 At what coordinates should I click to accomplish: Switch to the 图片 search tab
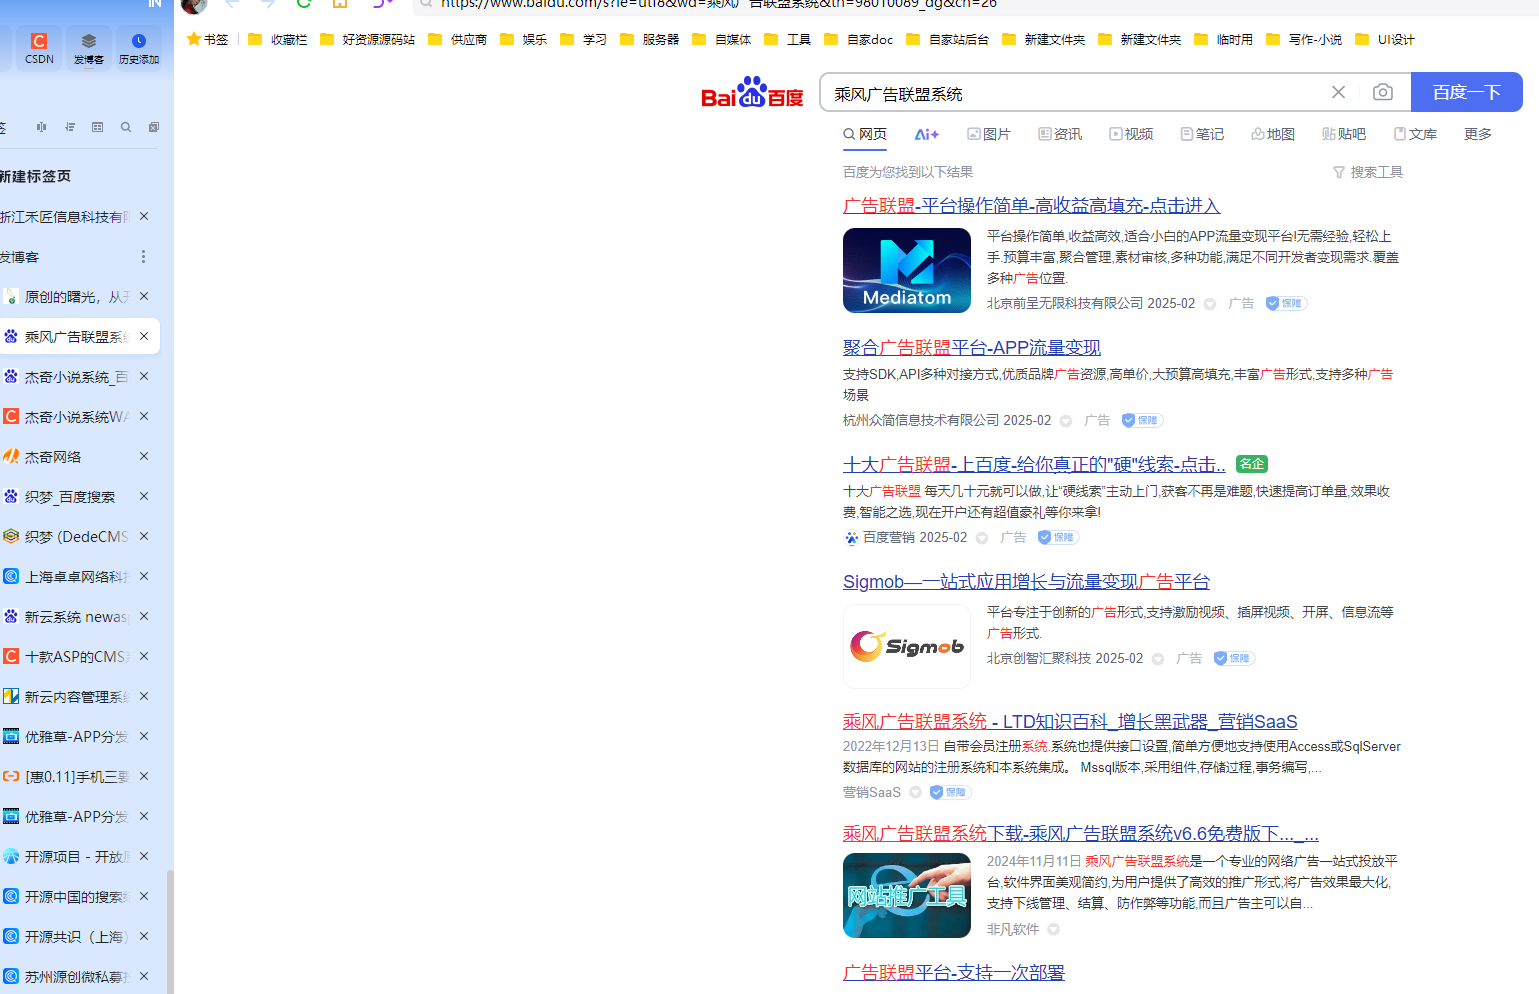pos(989,134)
